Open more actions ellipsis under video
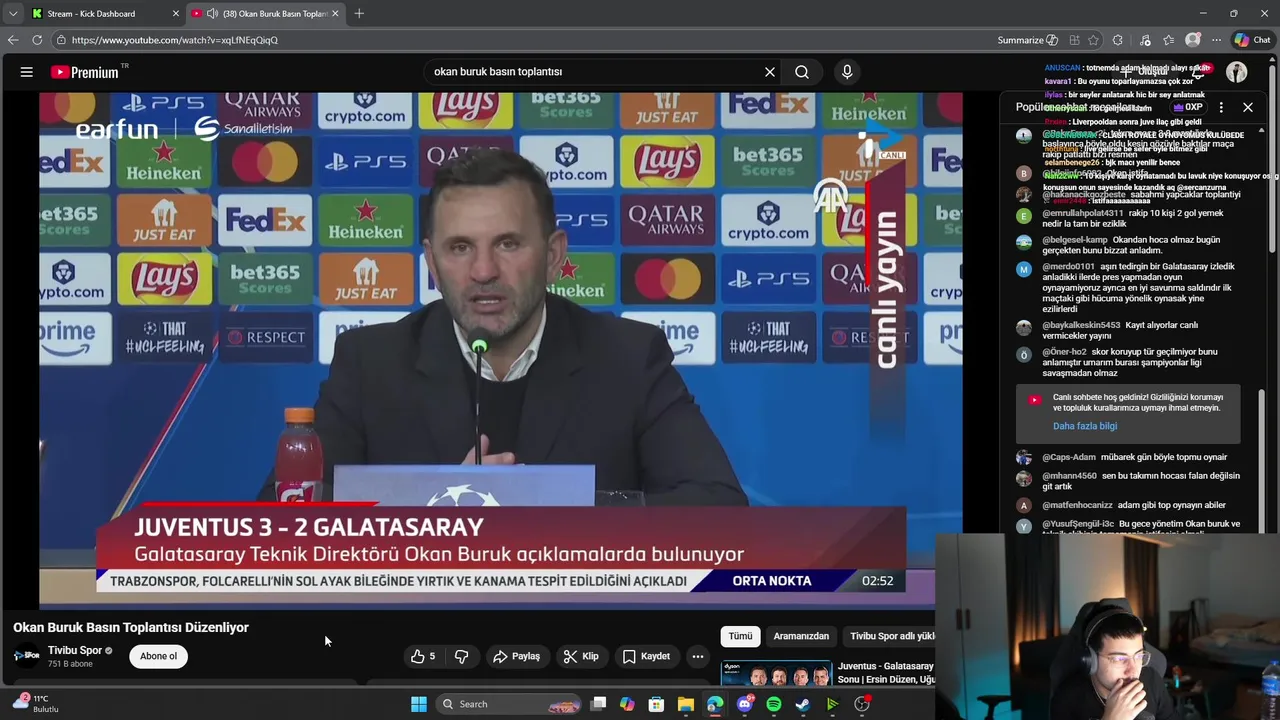The height and width of the screenshot is (720, 1280). click(x=698, y=656)
